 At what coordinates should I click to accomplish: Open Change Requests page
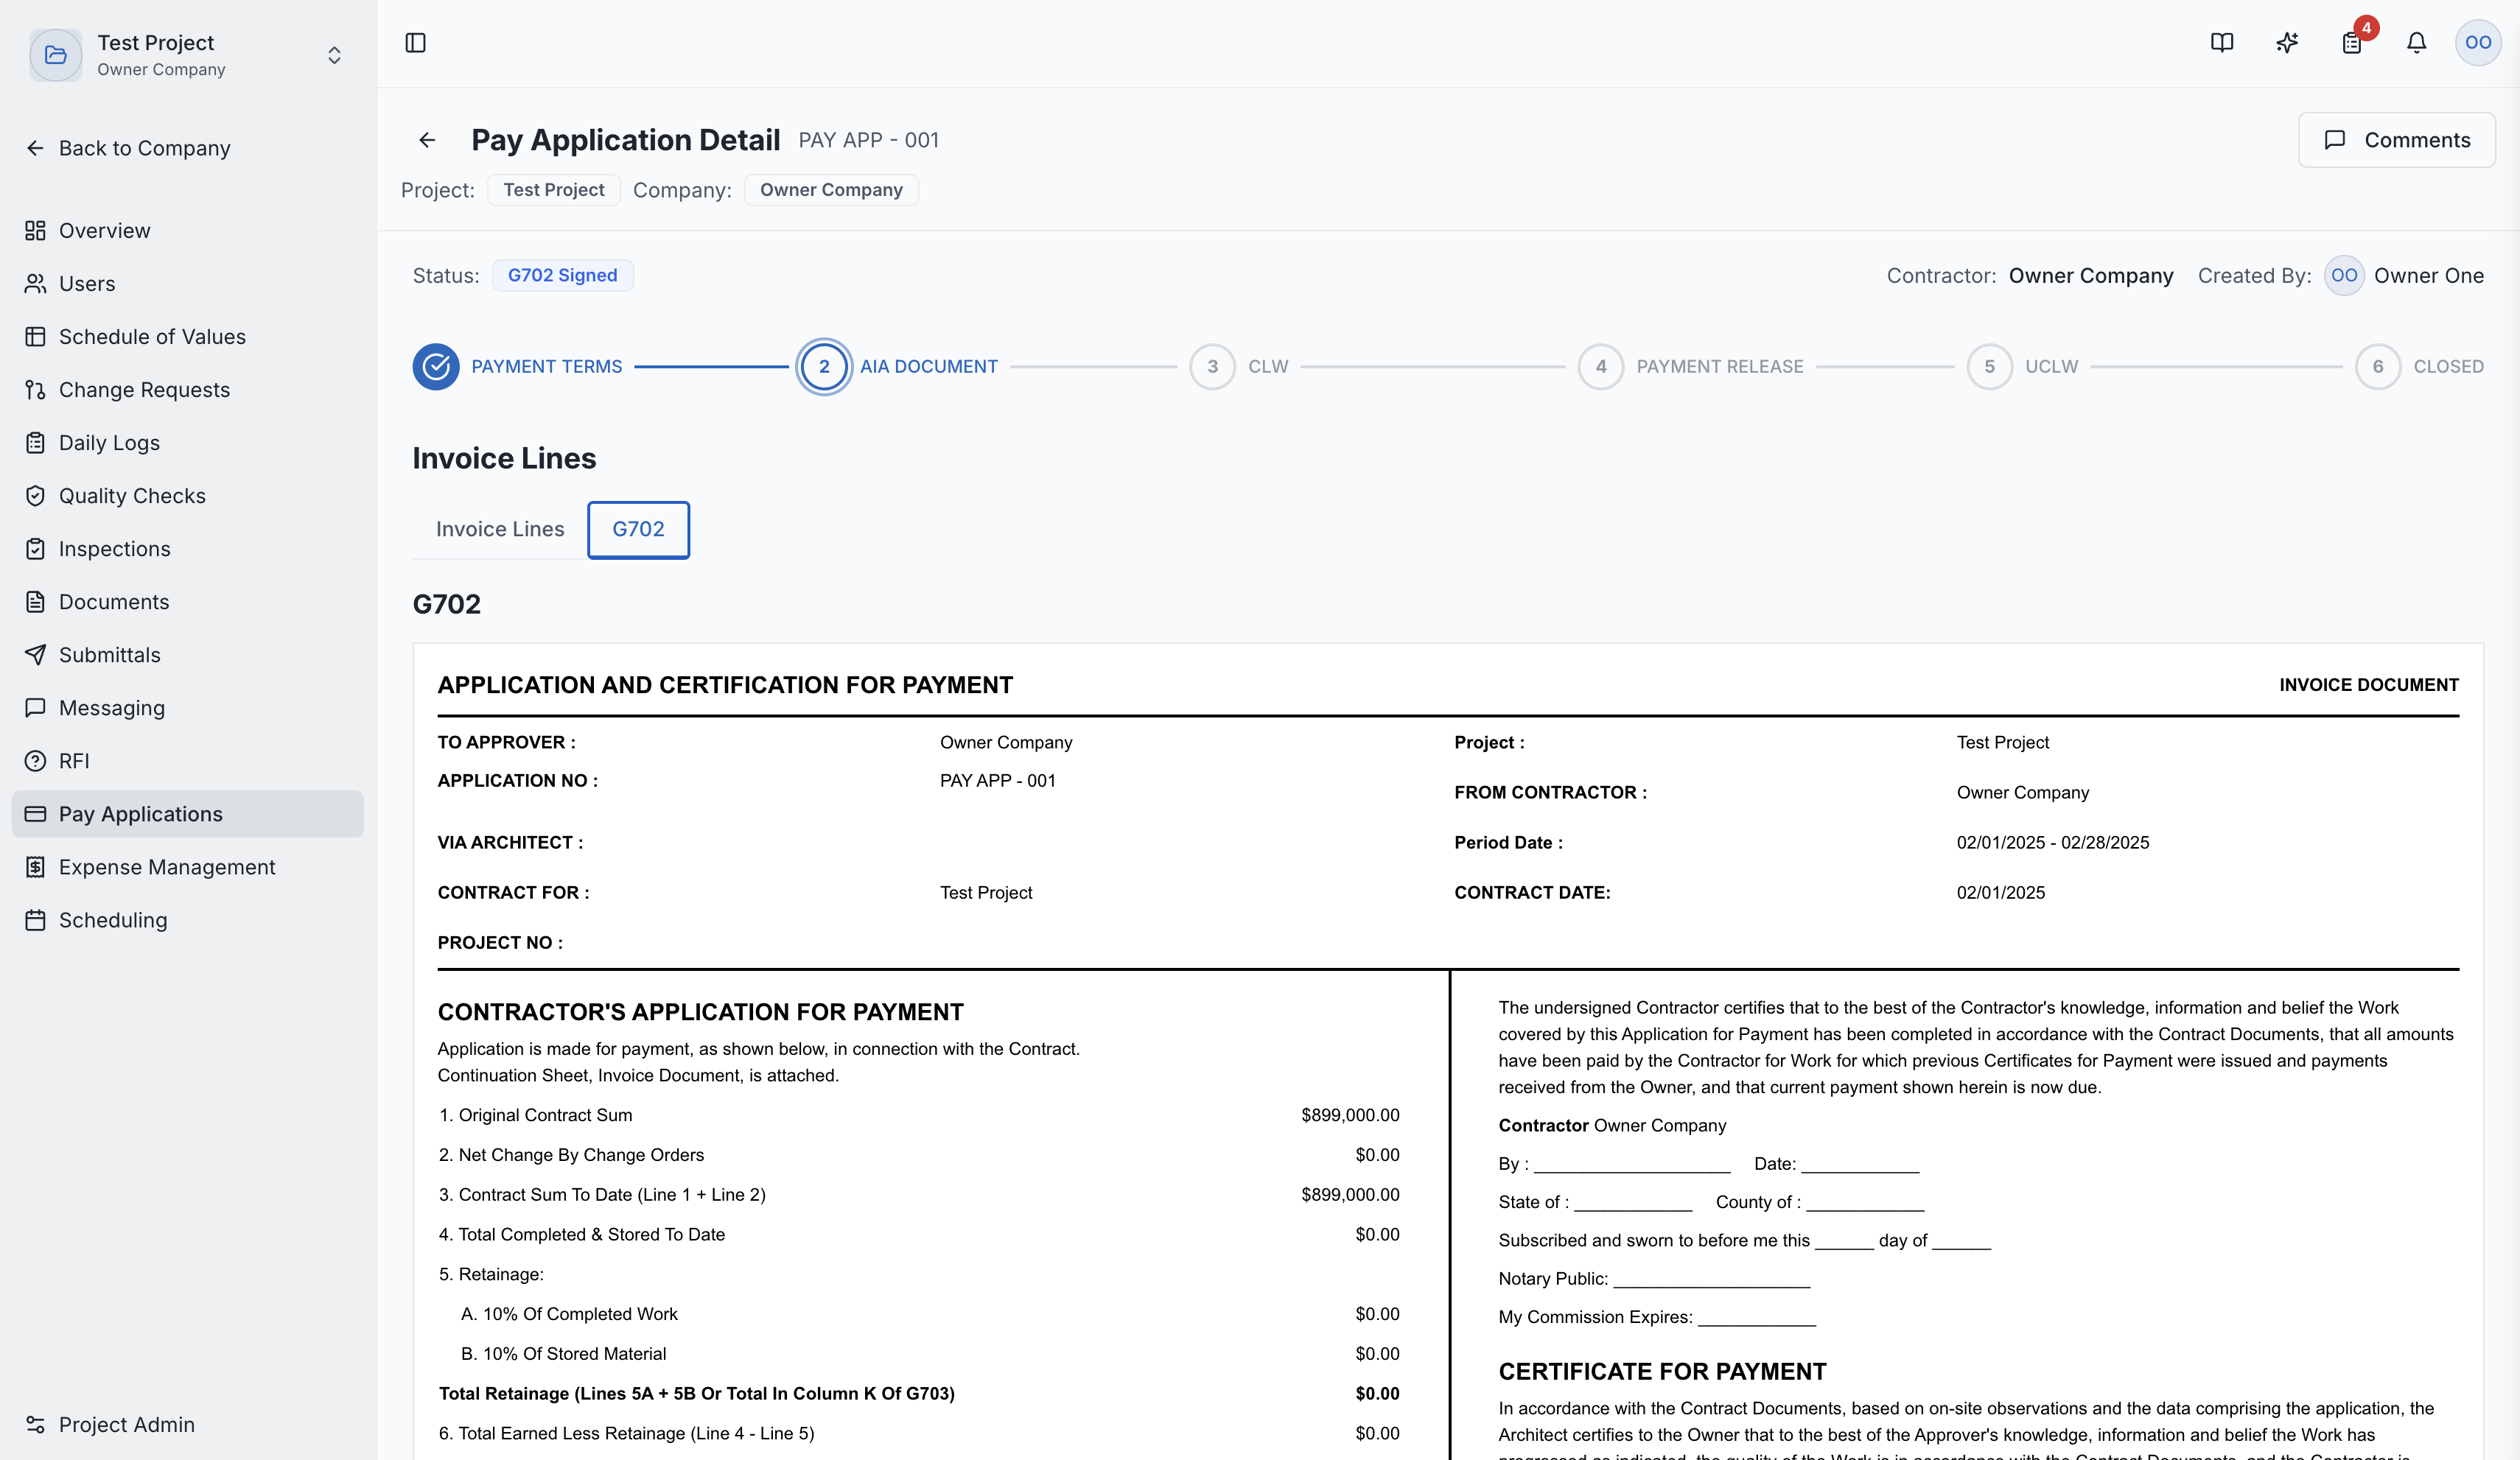188,390
